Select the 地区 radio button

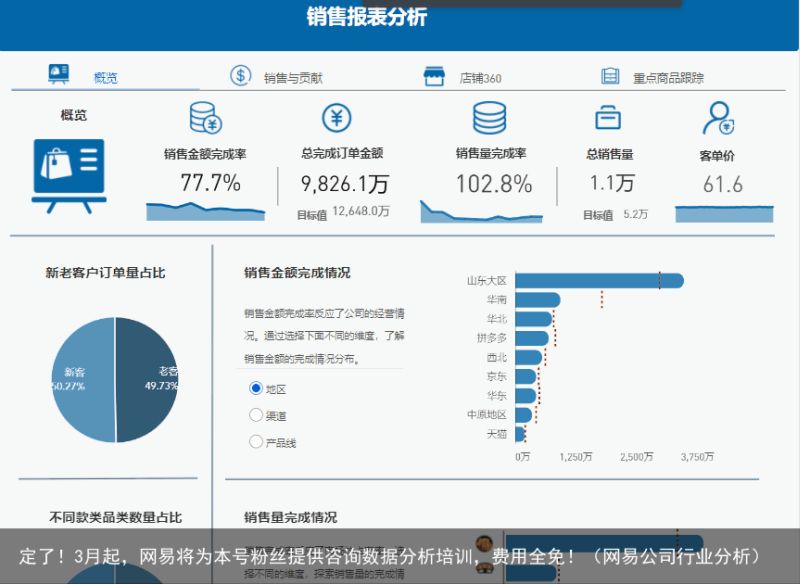point(256,388)
